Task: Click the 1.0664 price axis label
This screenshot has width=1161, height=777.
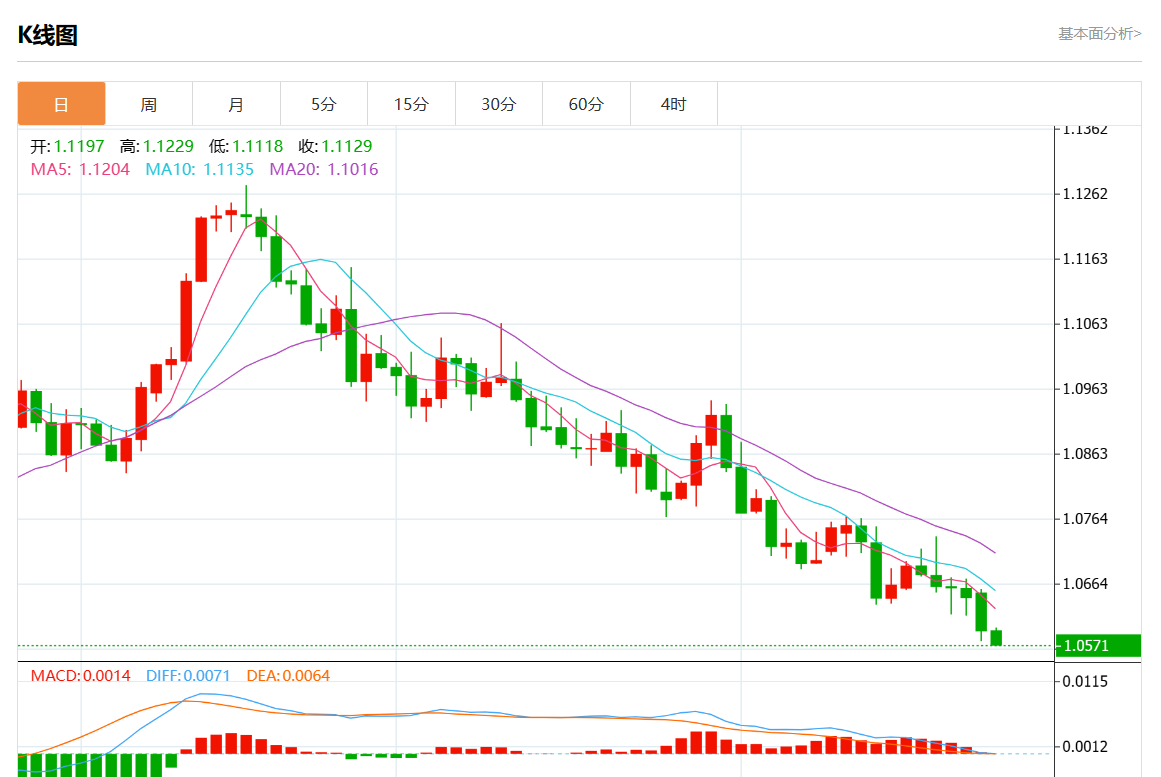Action: click(x=1085, y=584)
